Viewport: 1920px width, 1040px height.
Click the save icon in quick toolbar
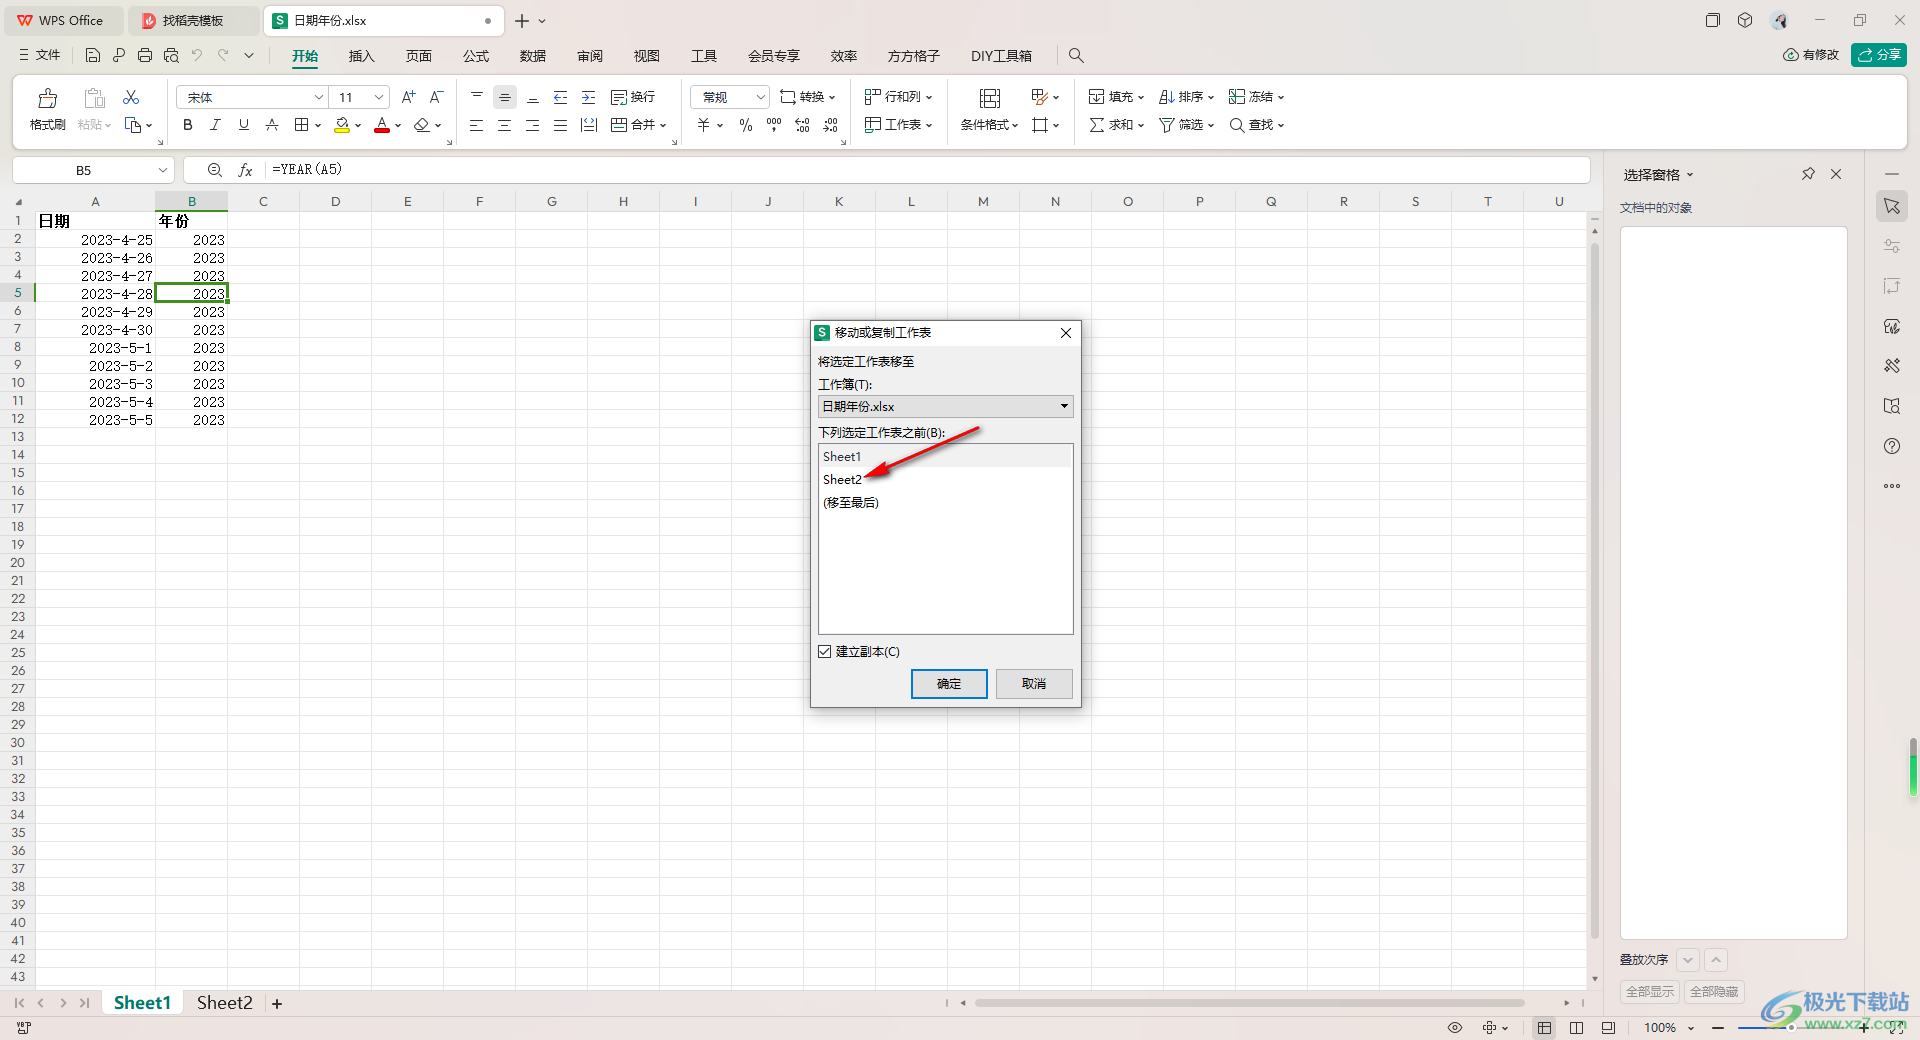pyautogui.click(x=92, y=55)
